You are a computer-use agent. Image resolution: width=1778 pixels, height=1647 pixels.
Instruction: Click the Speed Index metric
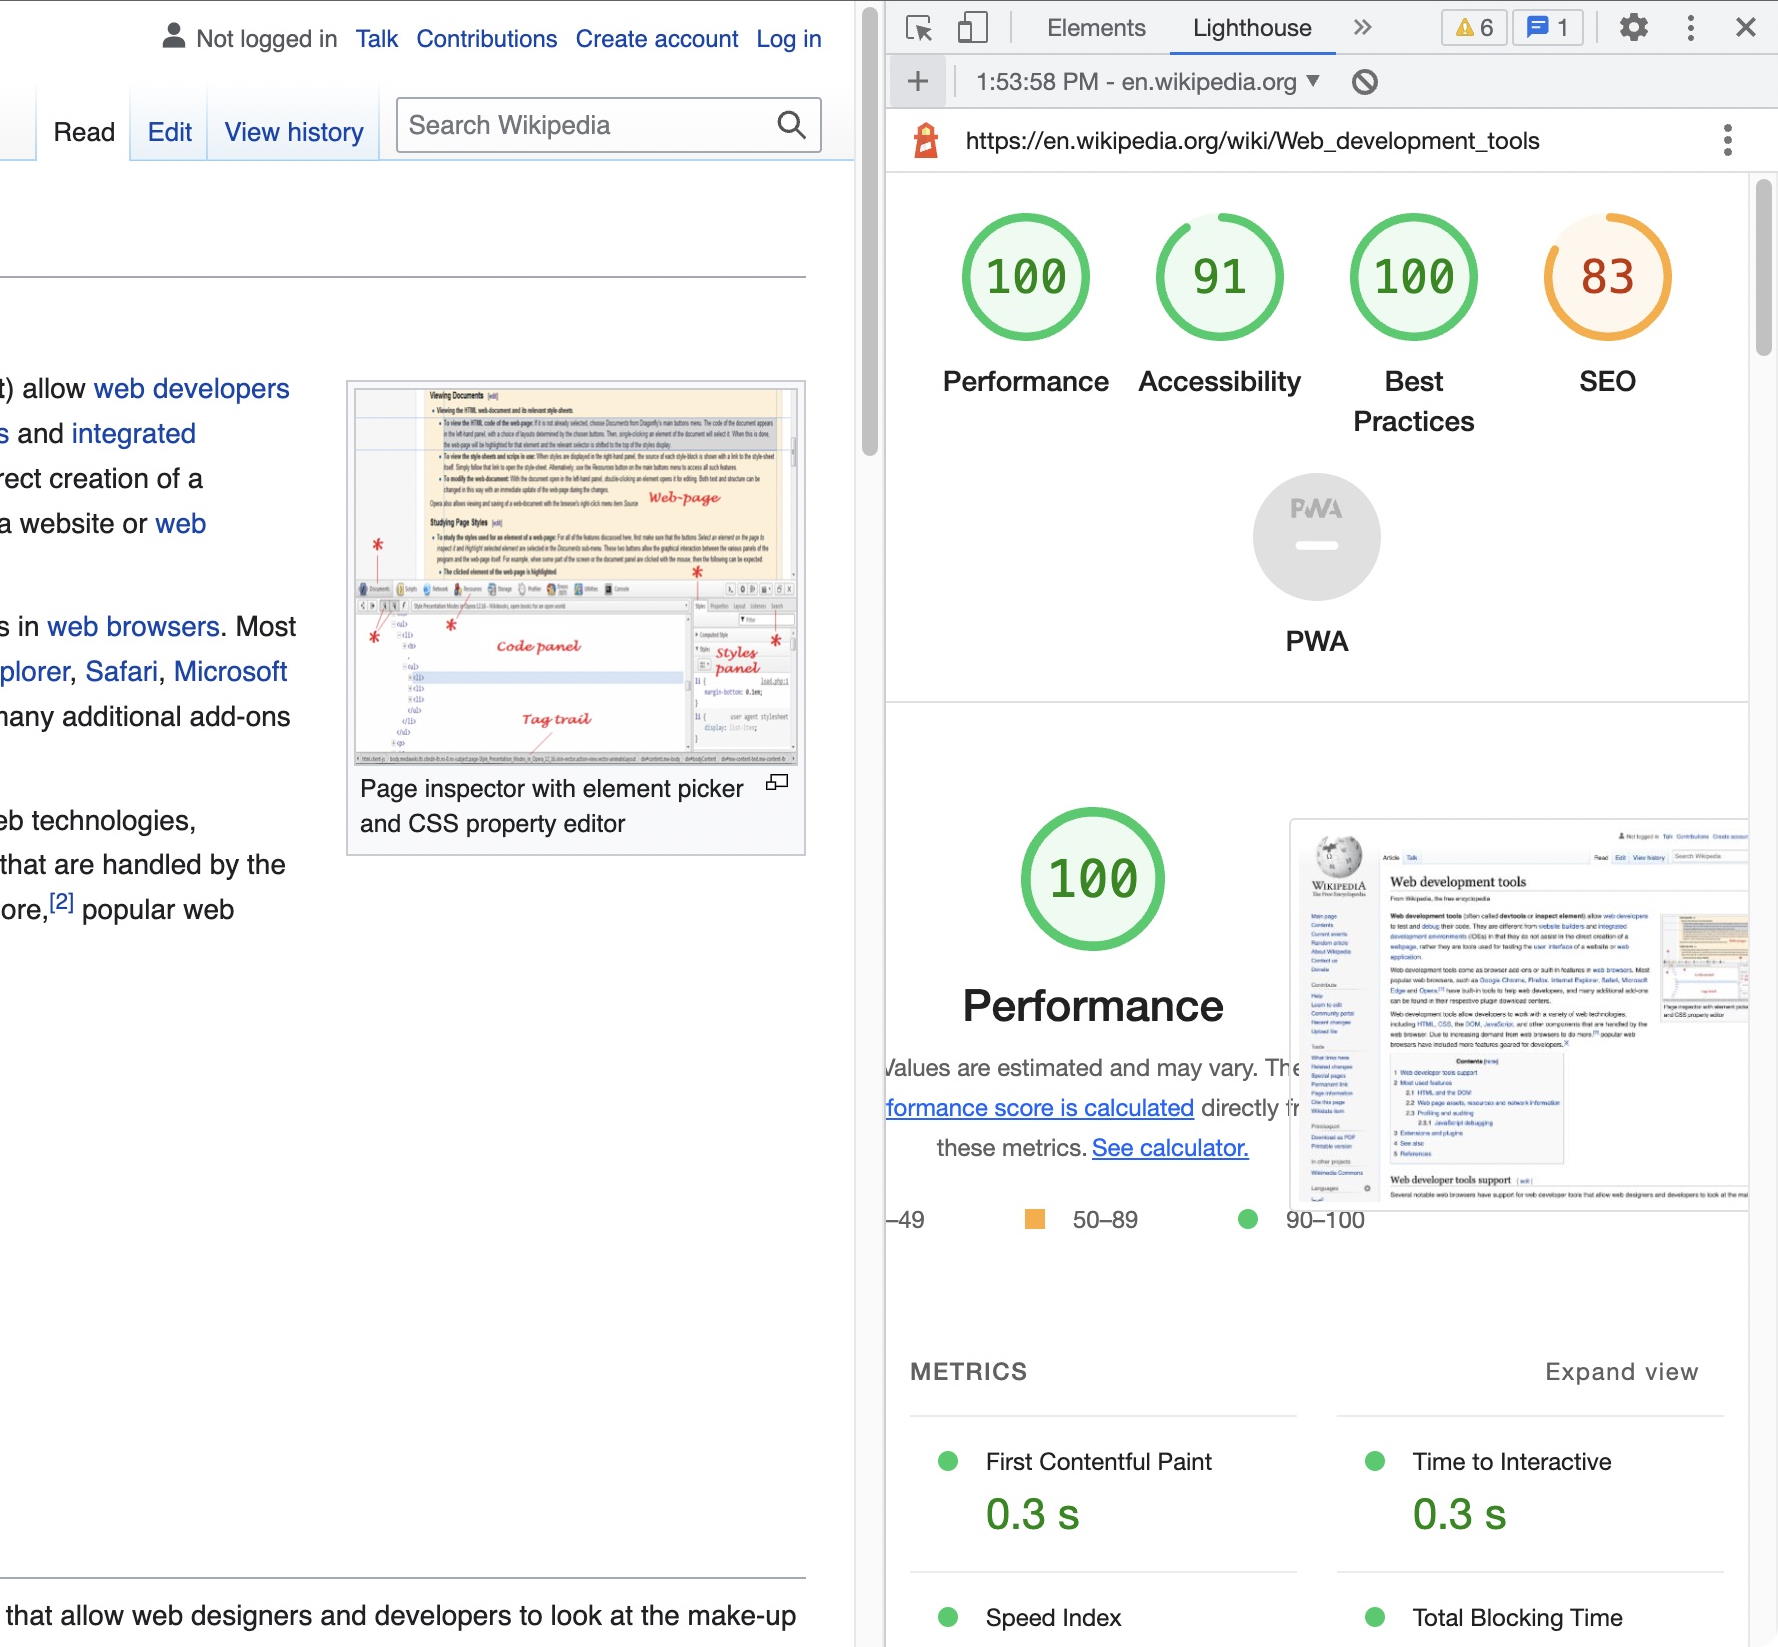coord(1053,1617)
